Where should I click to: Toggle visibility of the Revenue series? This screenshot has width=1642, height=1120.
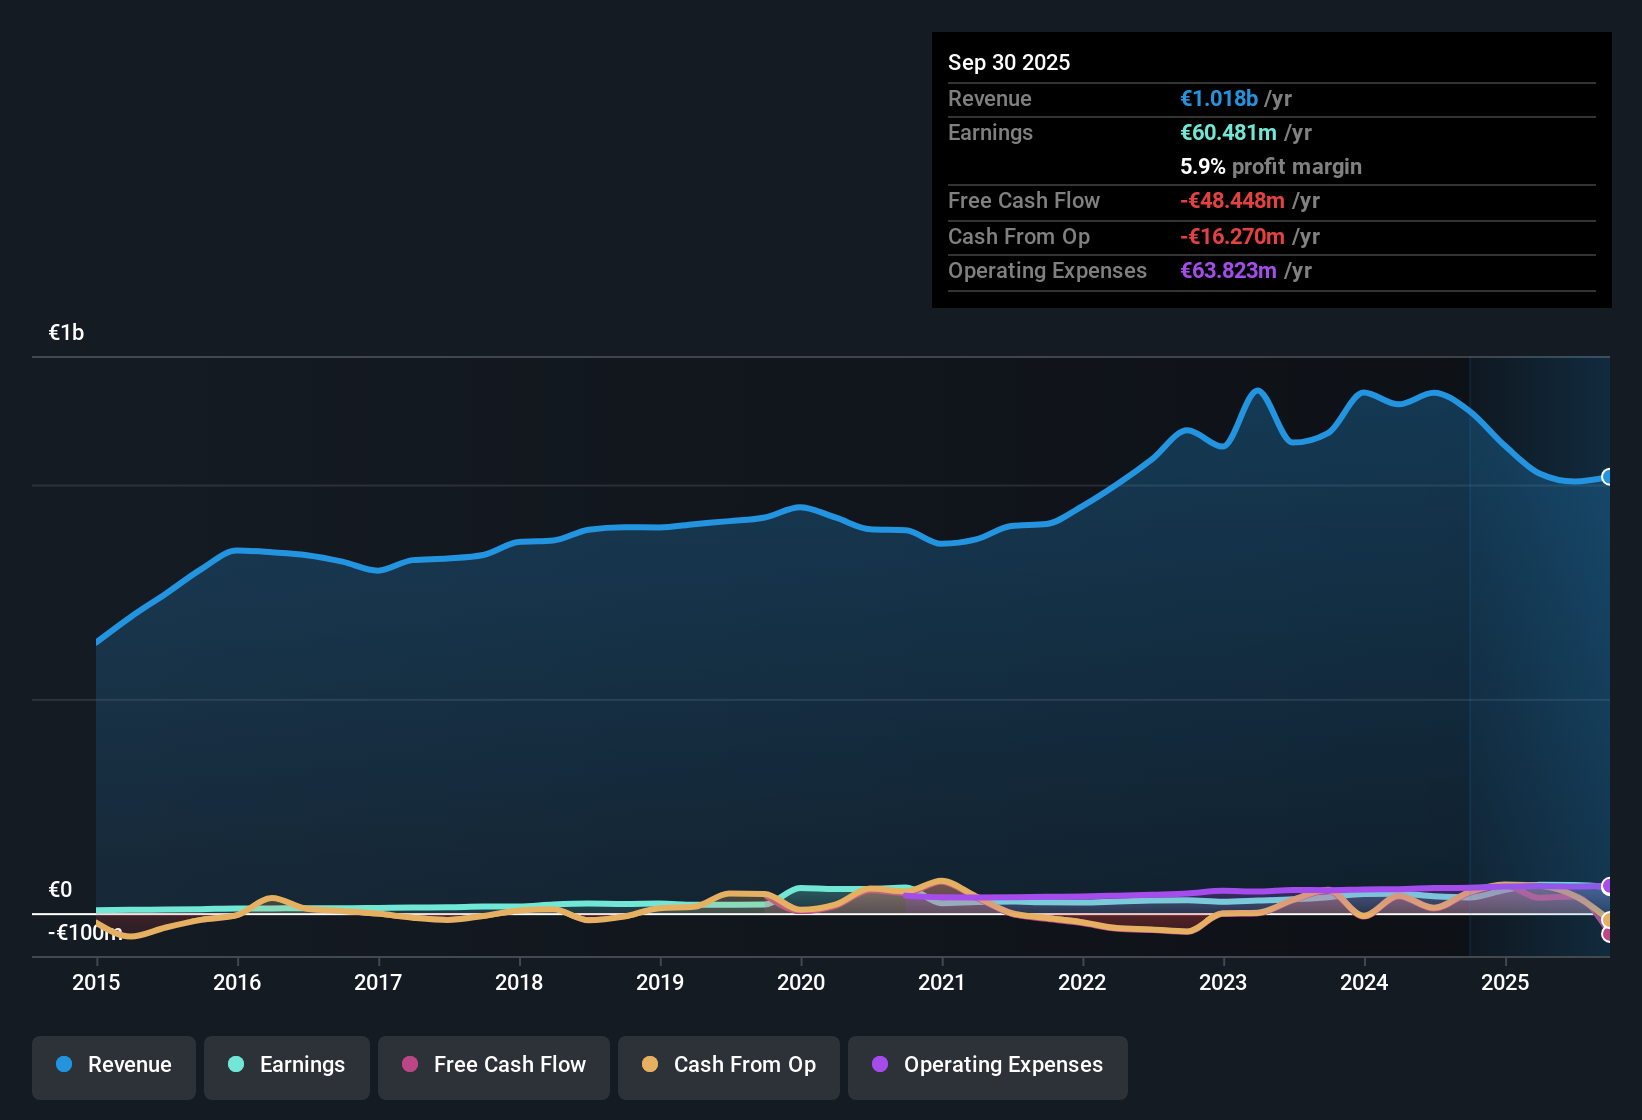click(x=113, y=1067)
